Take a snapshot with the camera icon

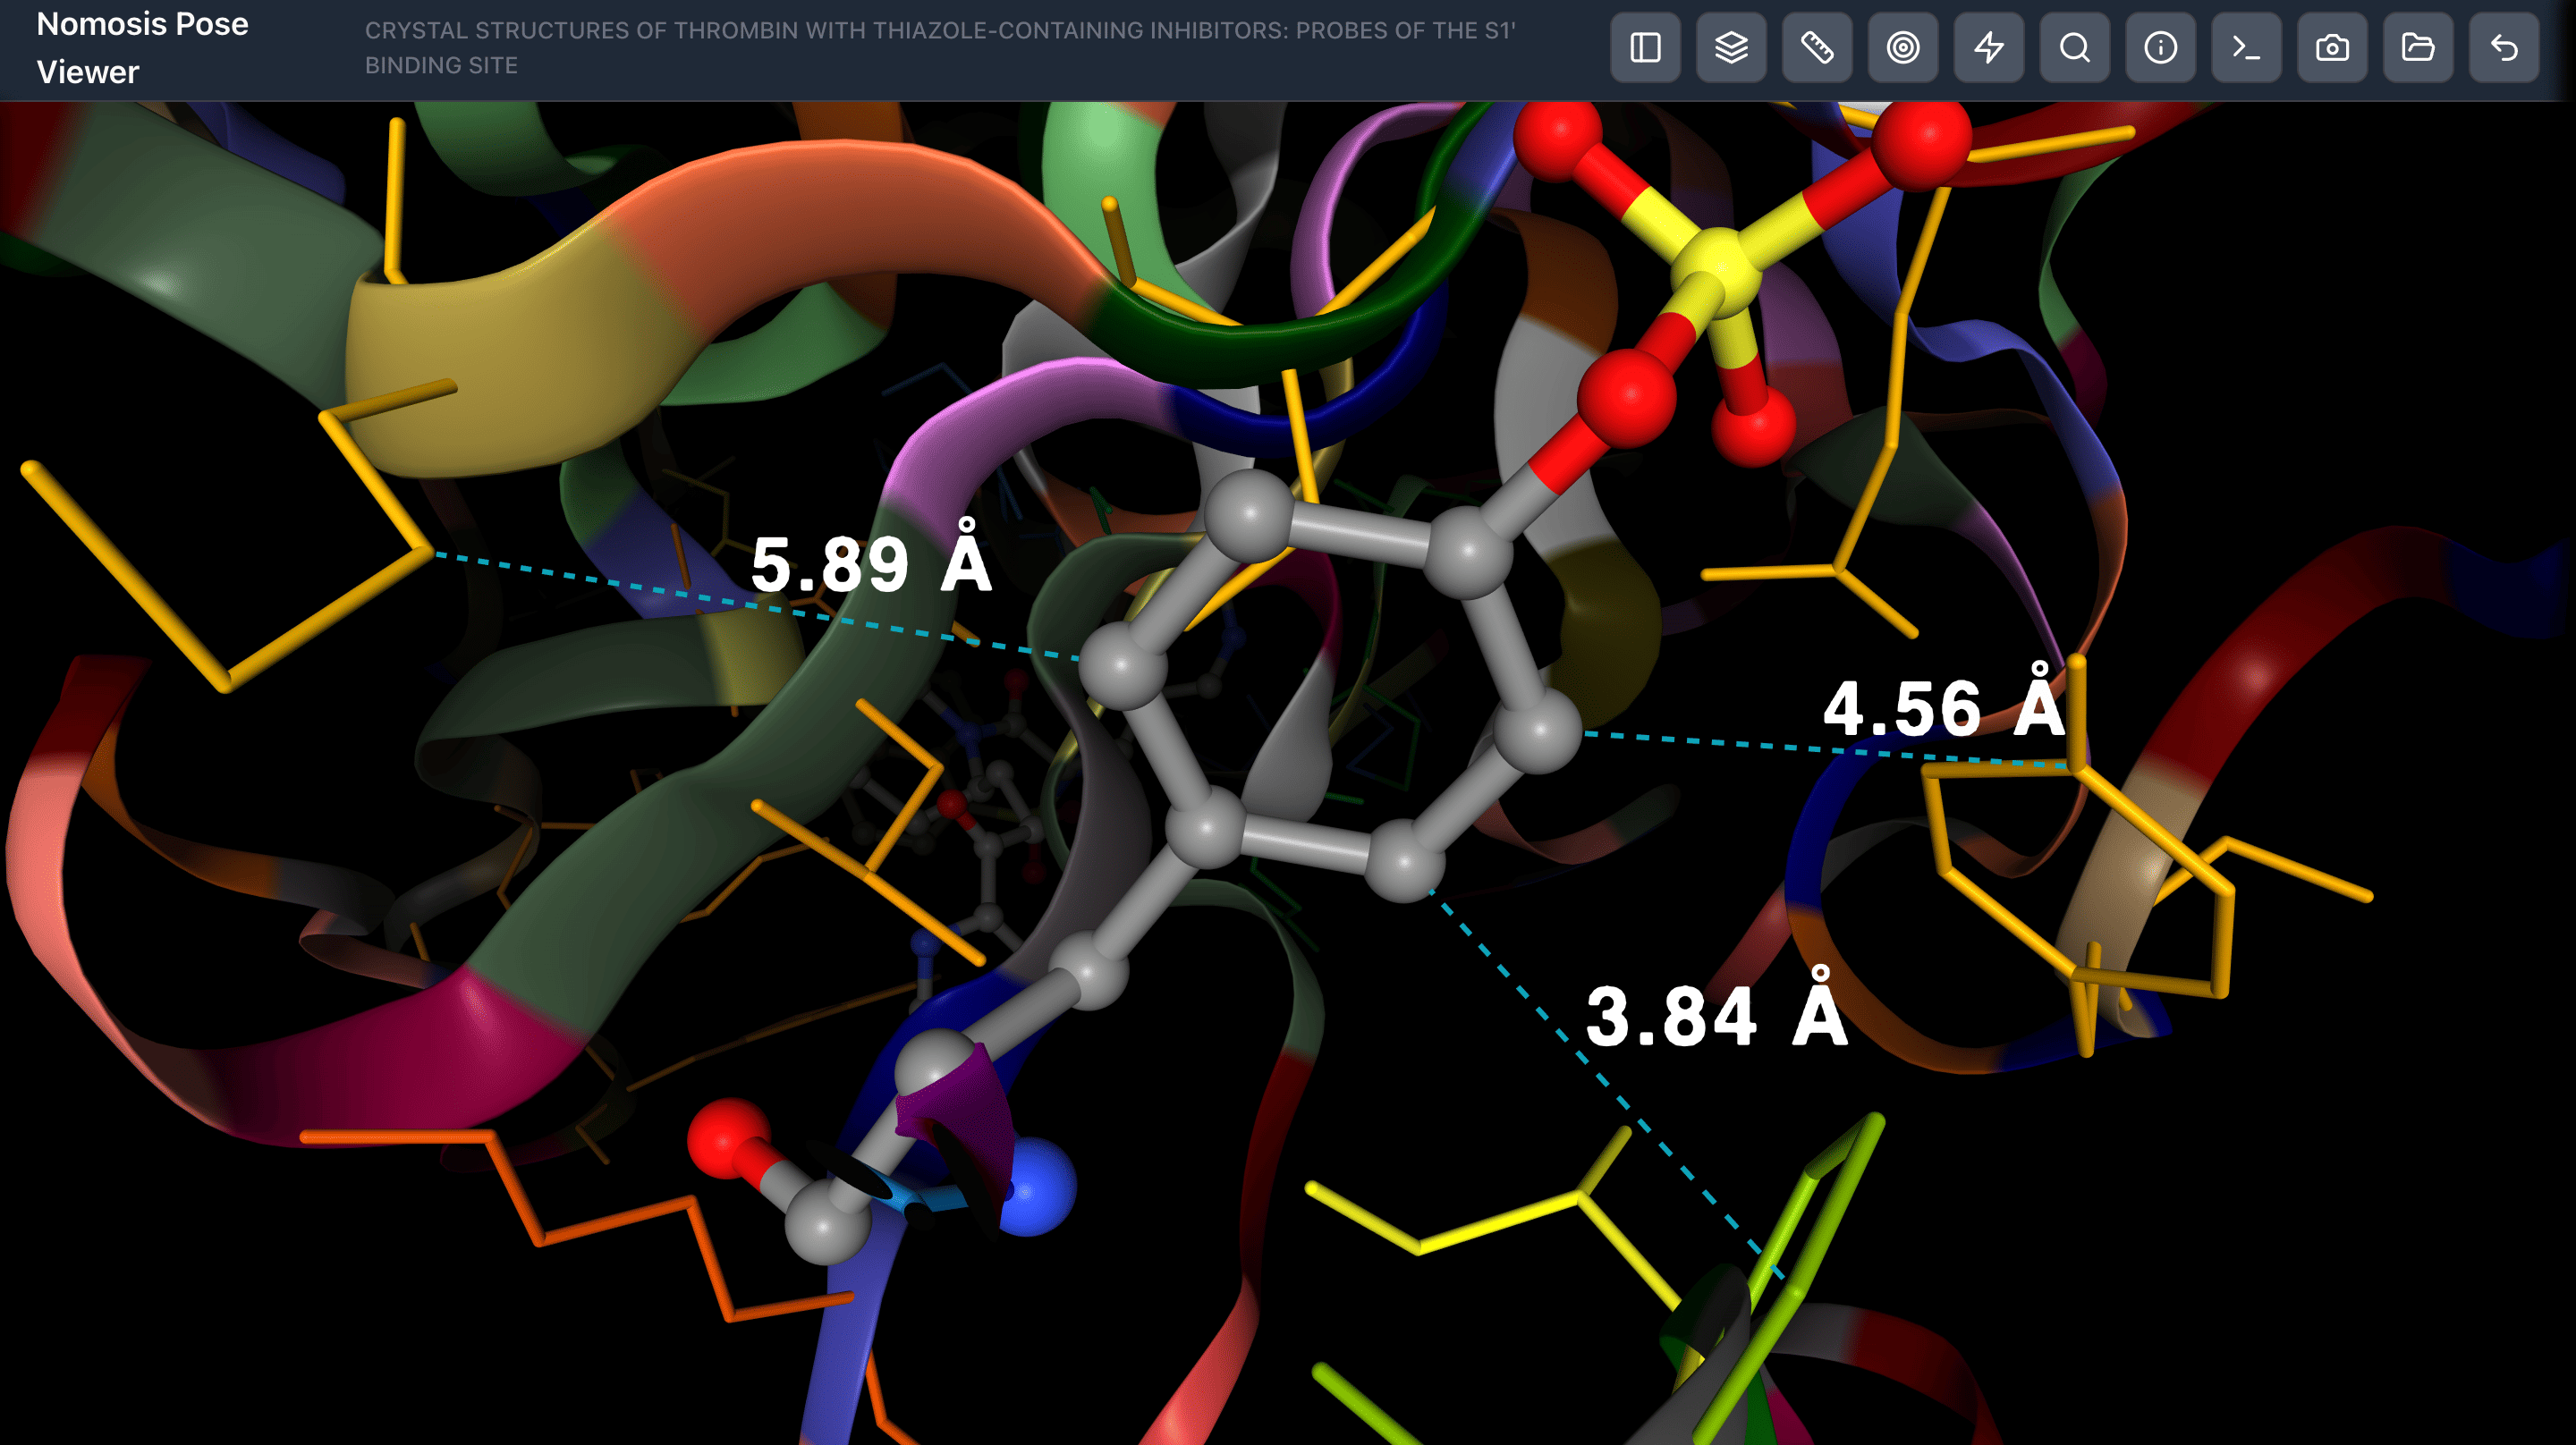coord(2332,47)
